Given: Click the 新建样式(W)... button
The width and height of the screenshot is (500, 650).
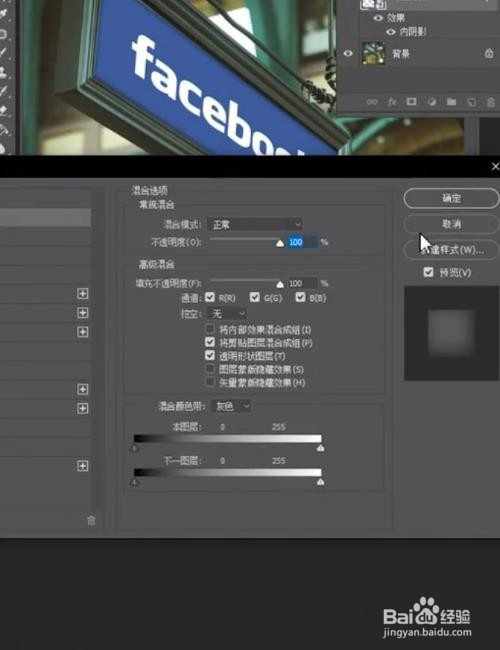Looking at the screenshot, I should coord(451,250).
